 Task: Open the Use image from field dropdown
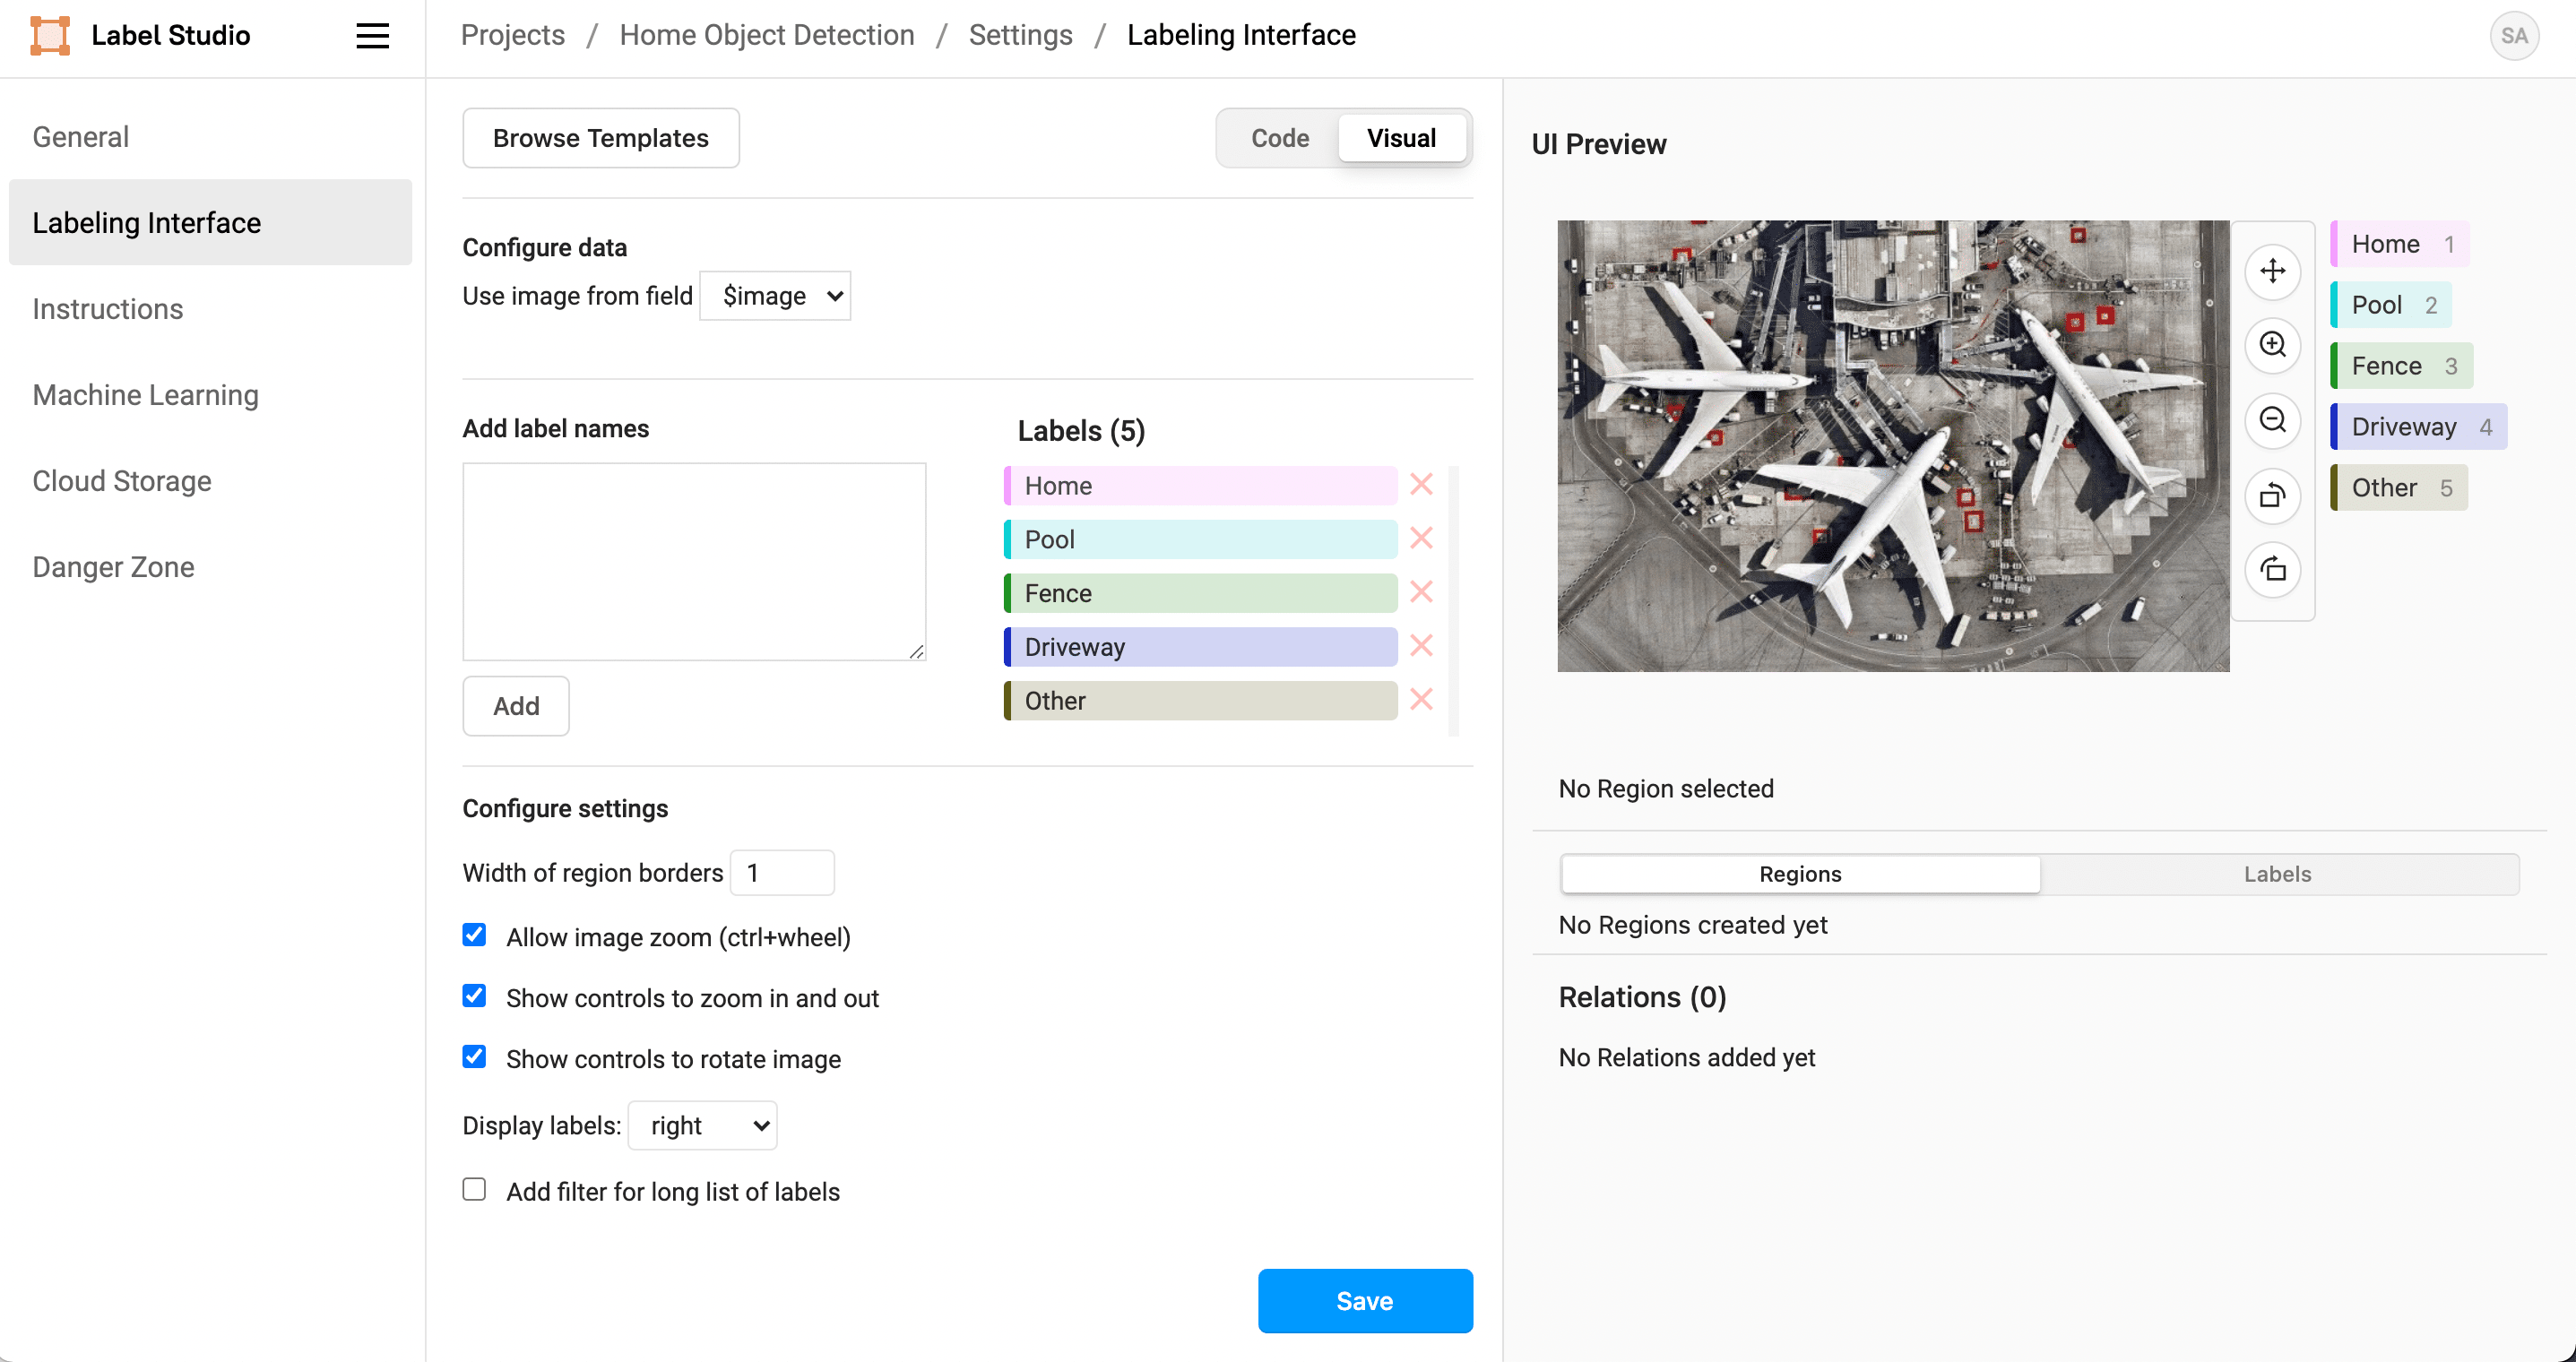(775, 296)
